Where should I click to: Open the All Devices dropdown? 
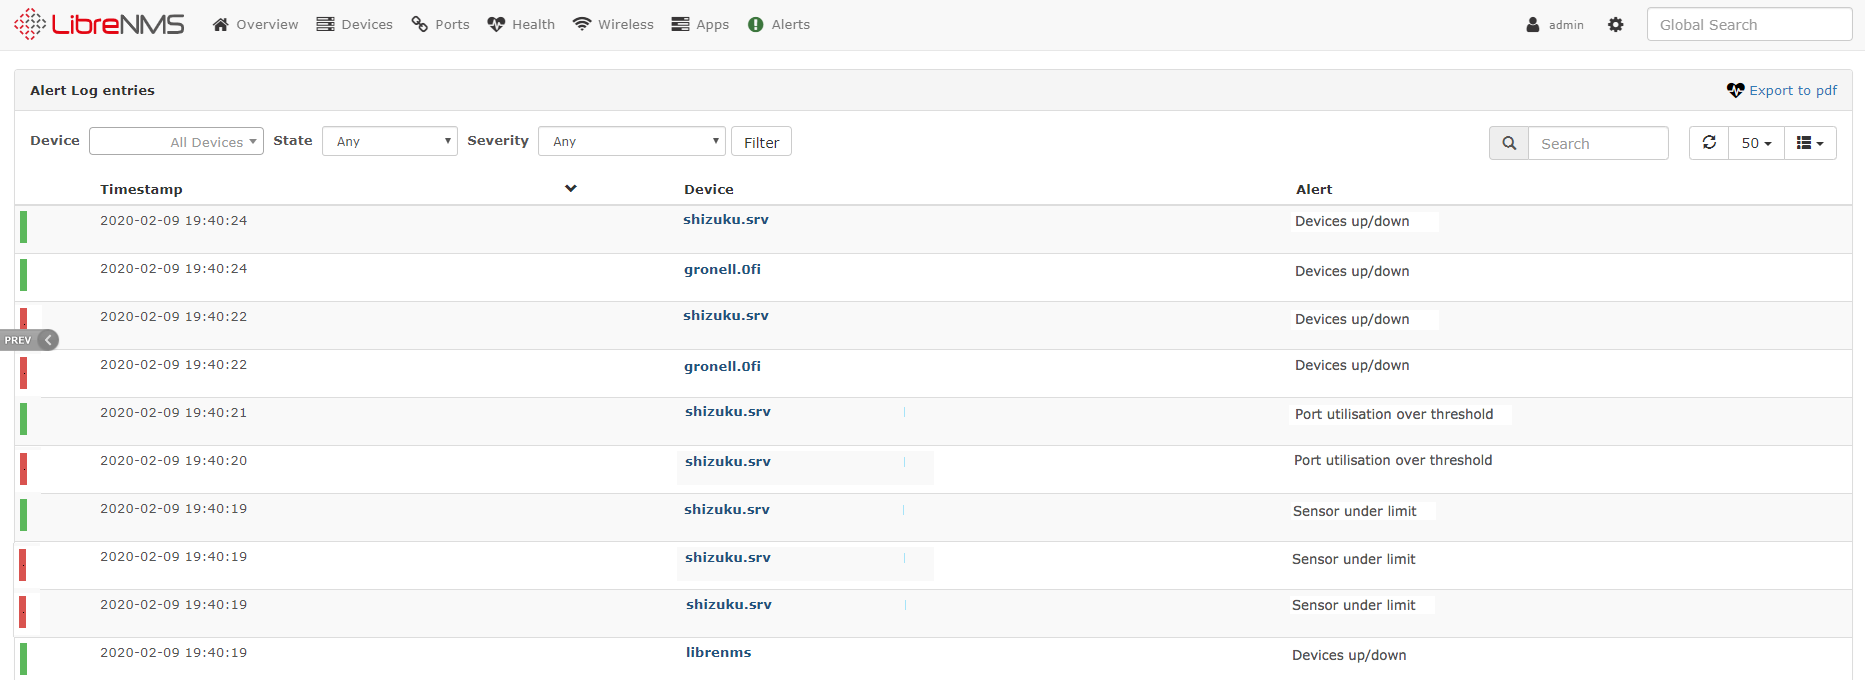[x=176, y=142]
